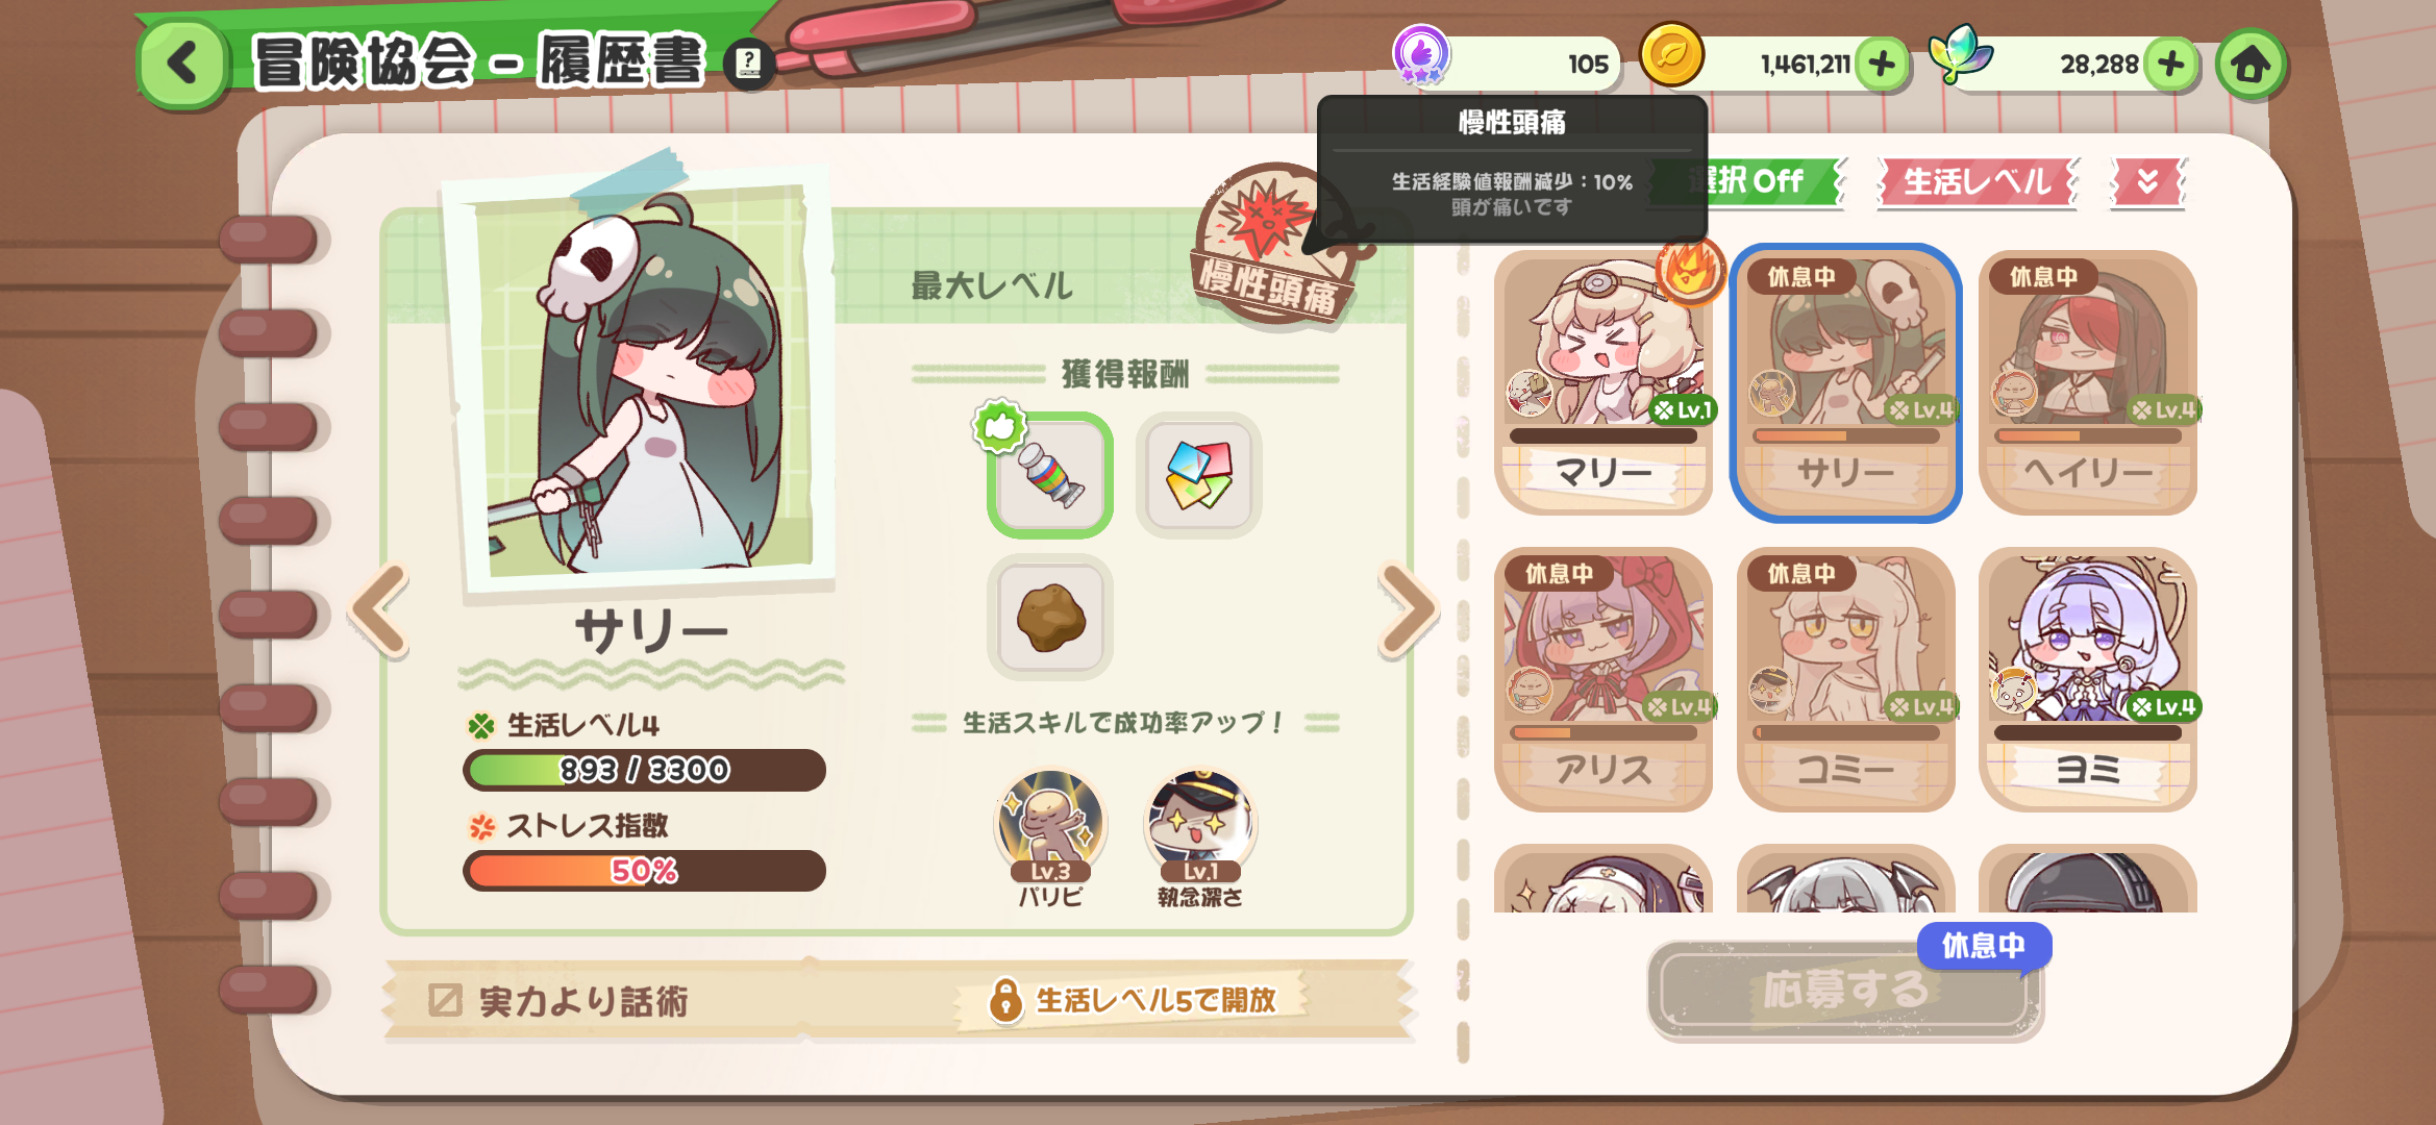Screen dimensions: 2436x1125
Task: Tap the green back arrow button
Action: (x=182, y=63)
